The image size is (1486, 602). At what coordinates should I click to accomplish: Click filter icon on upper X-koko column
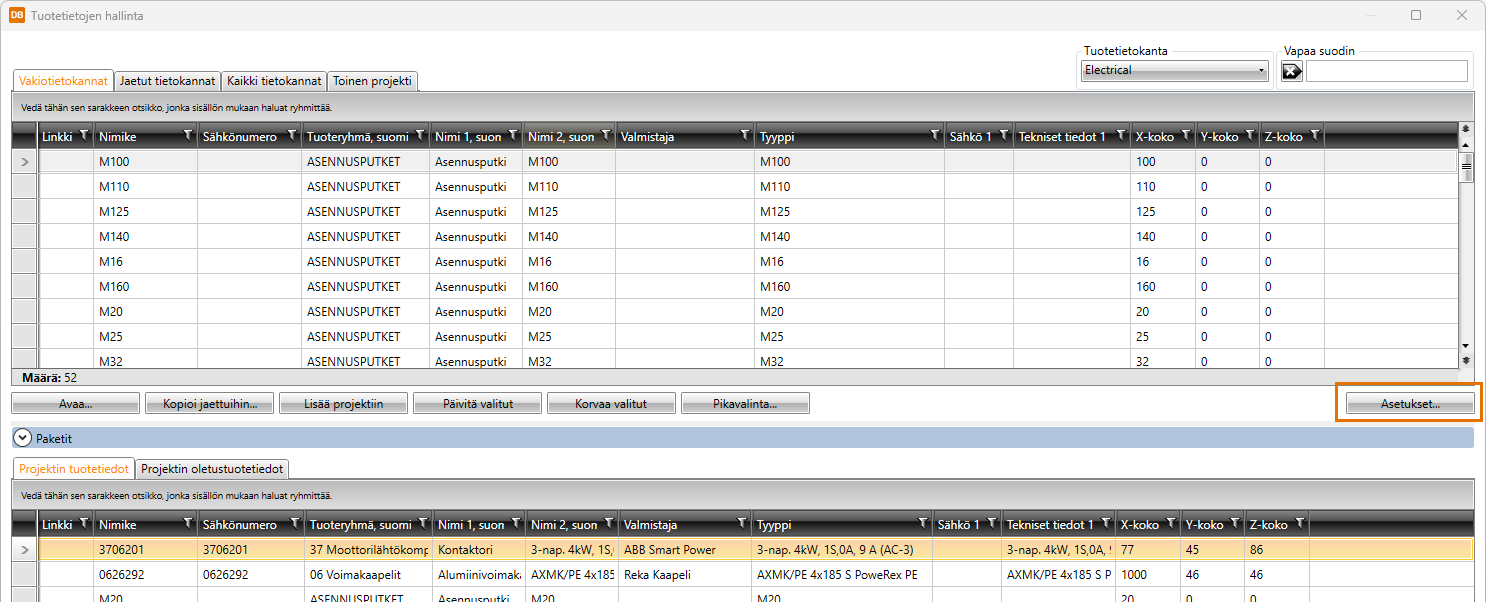point(1185,136)
